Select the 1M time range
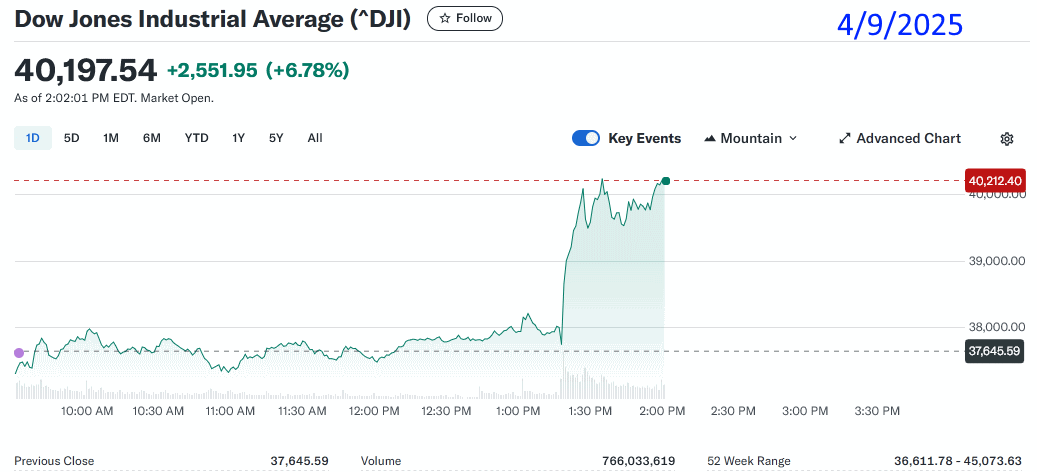This screenshot has width=1037, height=472. 111,138
